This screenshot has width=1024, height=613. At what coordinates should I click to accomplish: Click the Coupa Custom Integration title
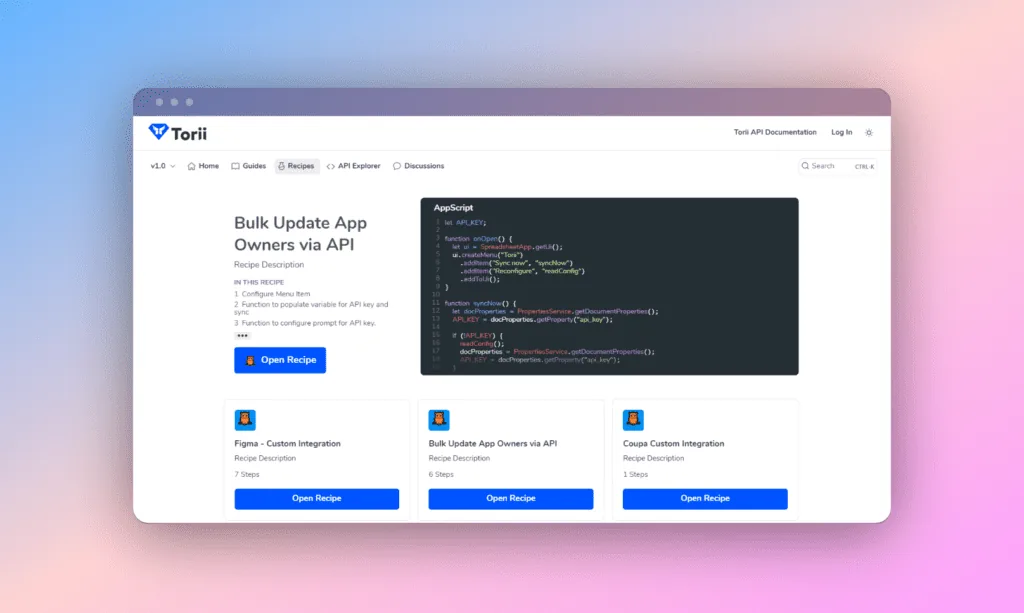[673, 443]
